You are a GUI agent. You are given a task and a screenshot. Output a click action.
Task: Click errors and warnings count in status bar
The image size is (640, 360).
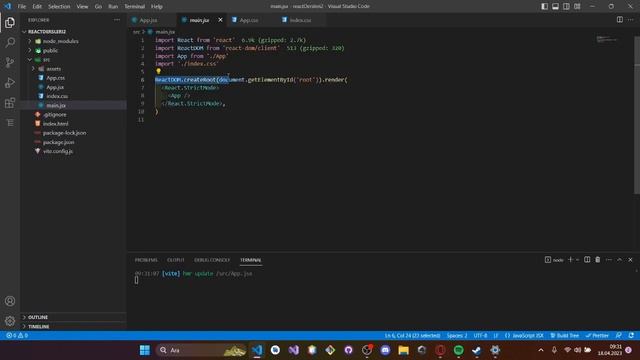(17, 336)
